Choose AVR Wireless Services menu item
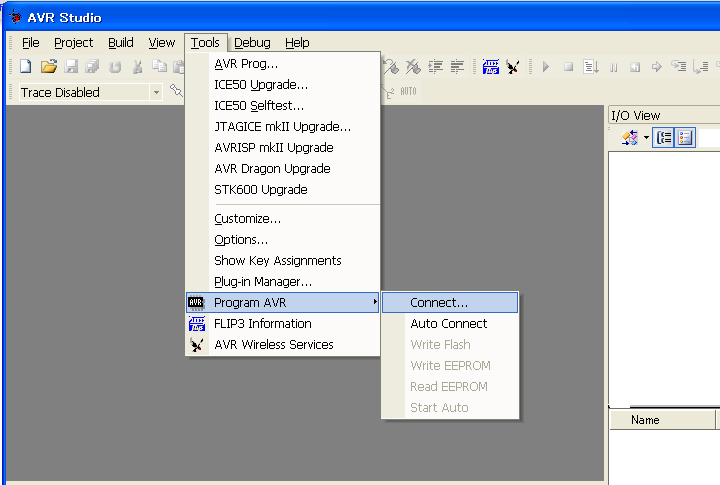Screen dimensions: 720x485 click(x=283, y=344)
